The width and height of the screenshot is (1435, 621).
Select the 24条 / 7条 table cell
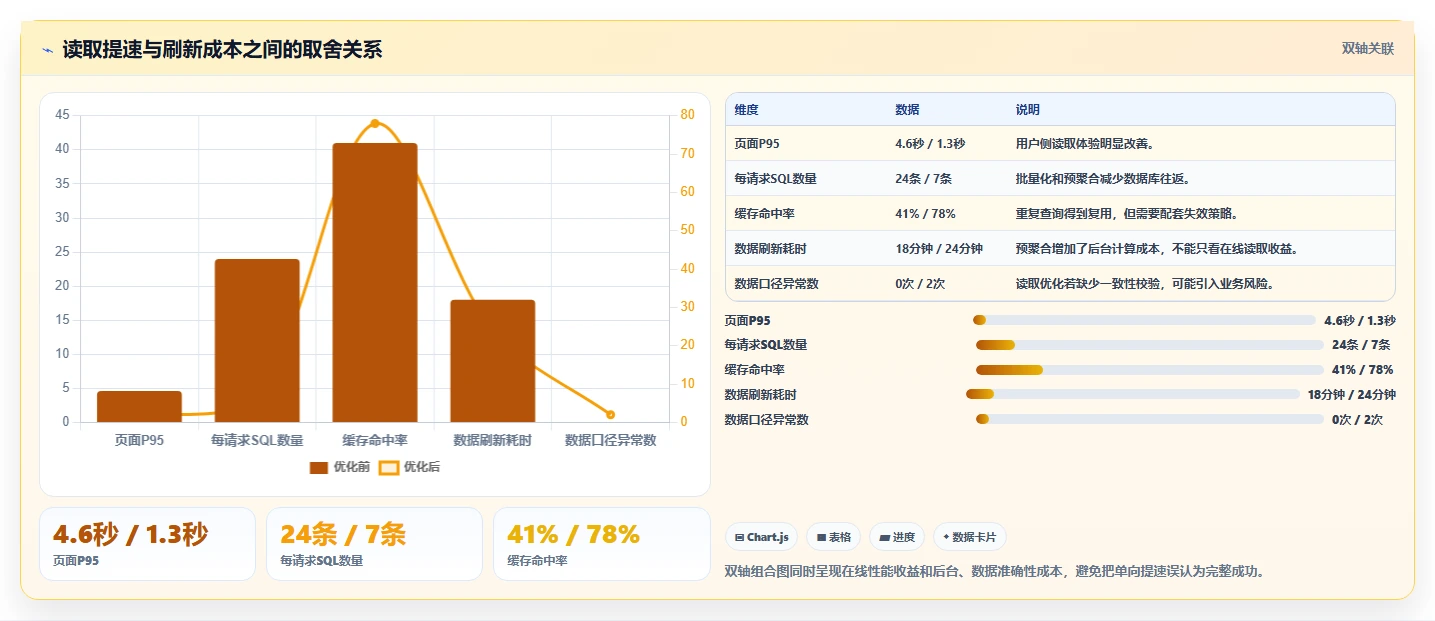tap(923, 179)
